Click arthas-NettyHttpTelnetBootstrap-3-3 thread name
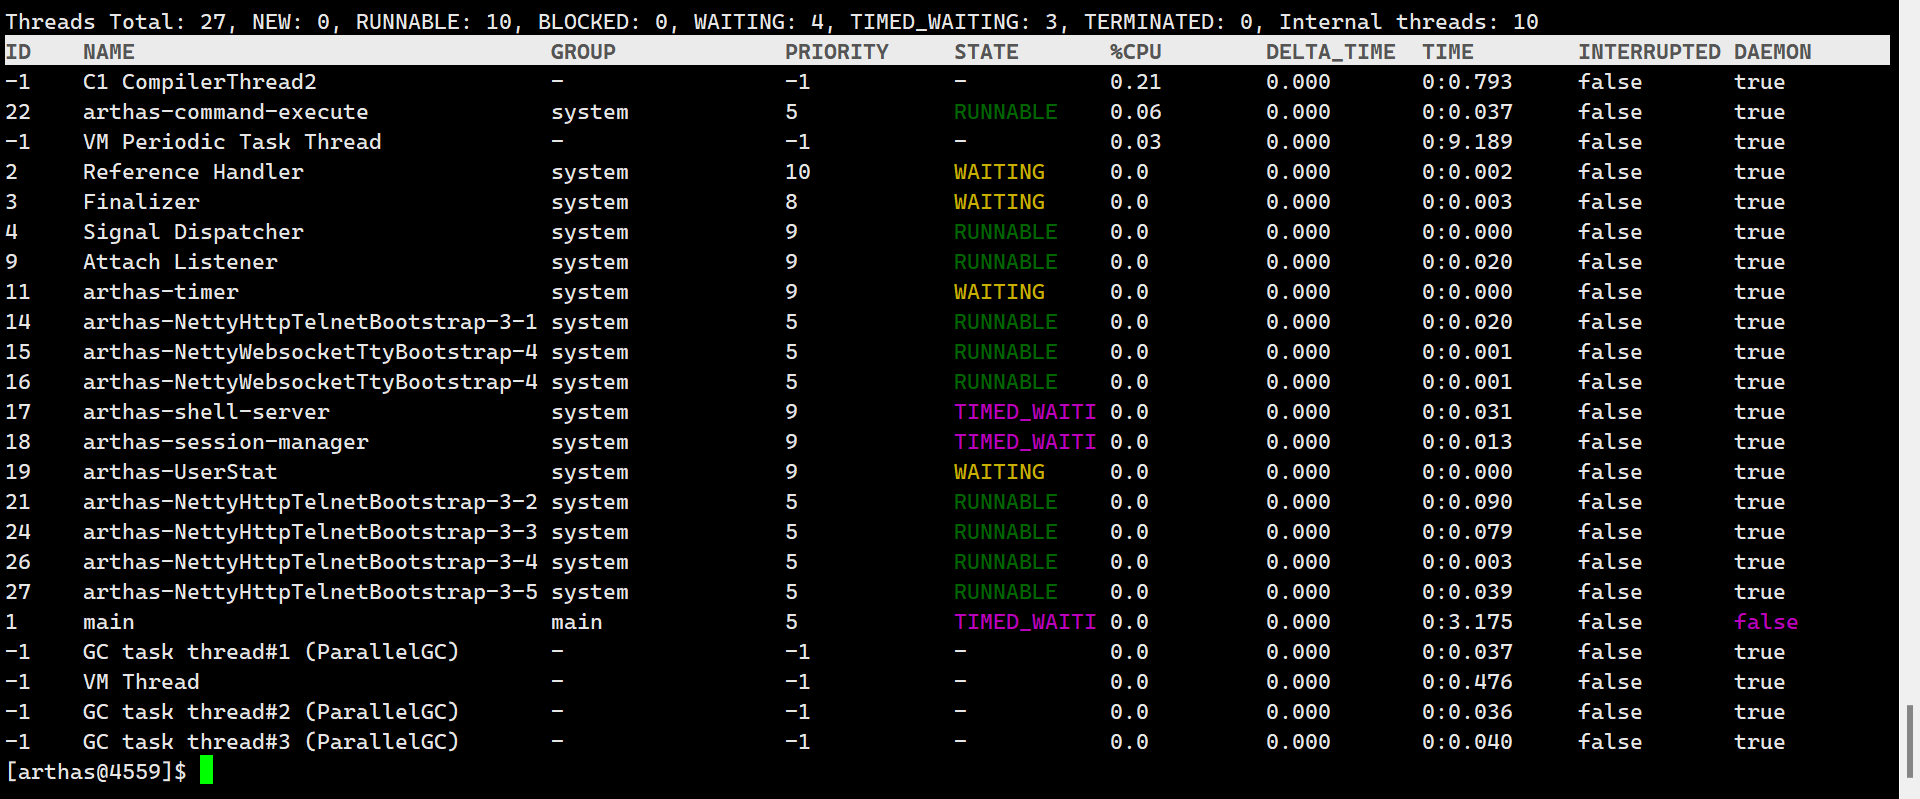Screen dimensions: 1920x799 pyautogui.click(x=310, y=532)
